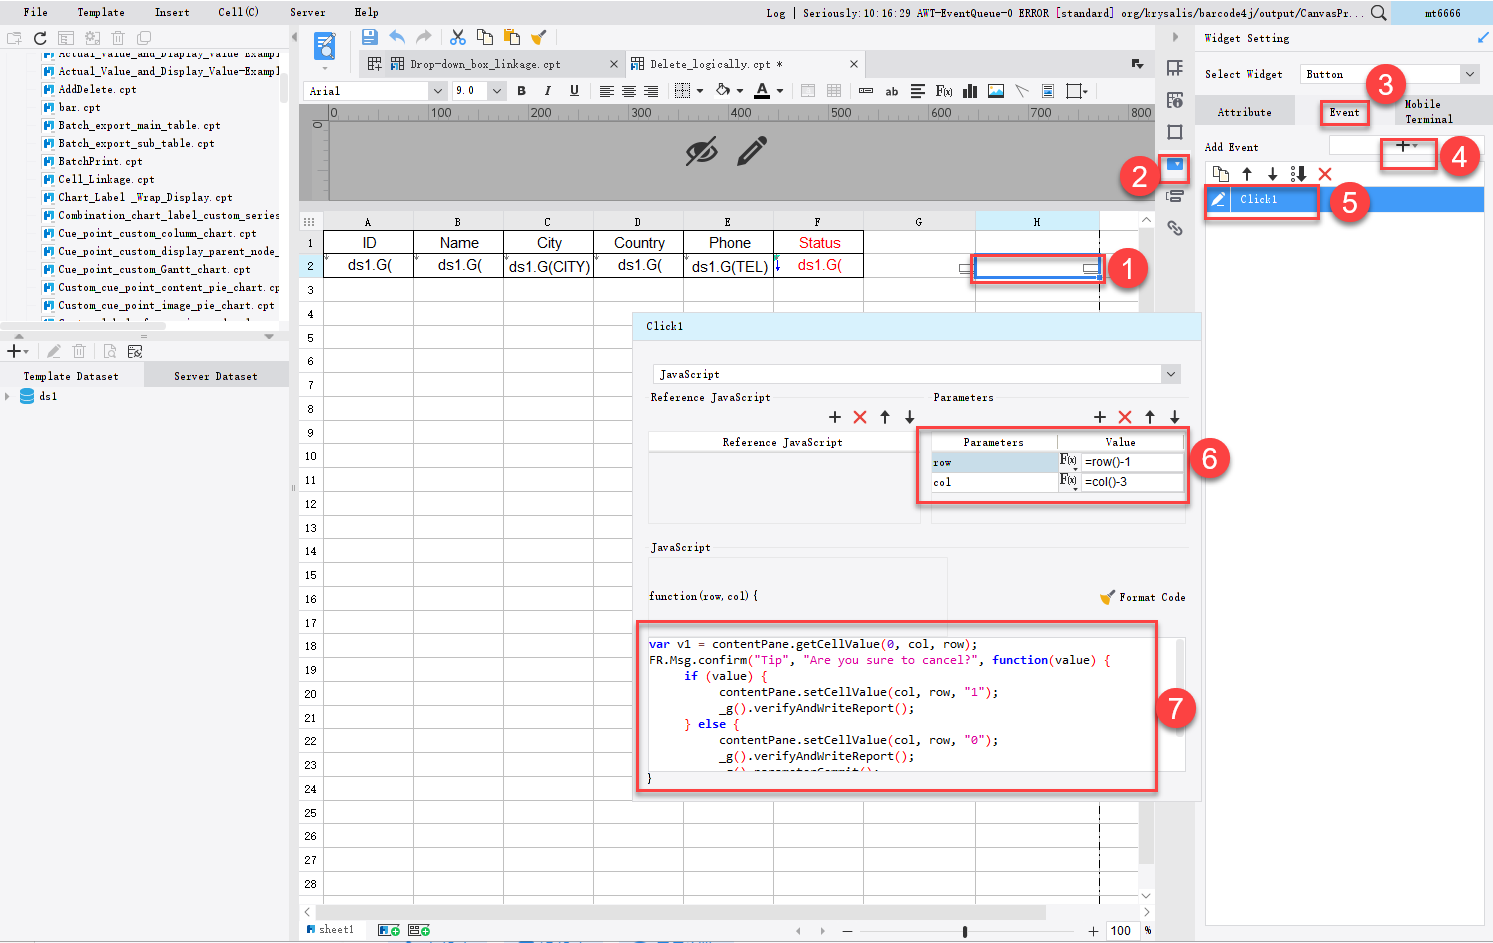The height and width of the screenshot is (943, 1493).
Task: Switch to the Server Dataset tab
Action: [215, 375]
